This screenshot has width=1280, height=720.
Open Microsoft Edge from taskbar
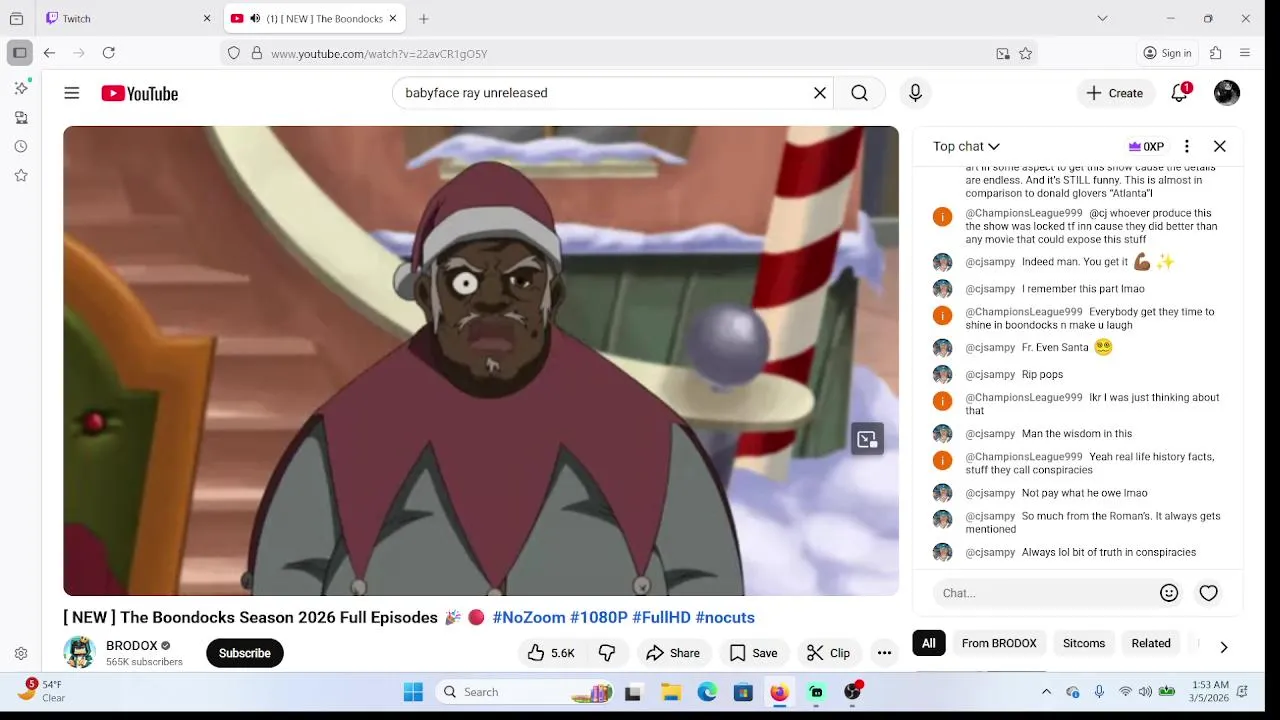point(707,692)
